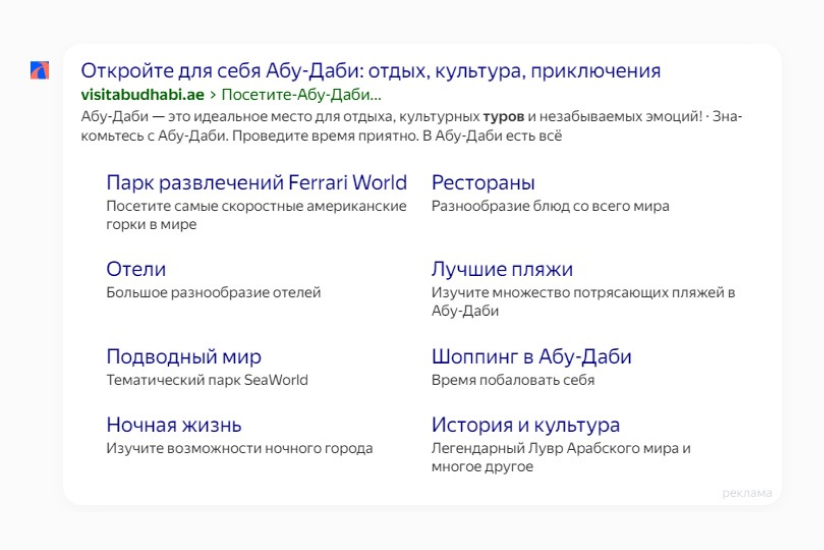Click the text 'Время побаловать себя'

tap(513, 380)
